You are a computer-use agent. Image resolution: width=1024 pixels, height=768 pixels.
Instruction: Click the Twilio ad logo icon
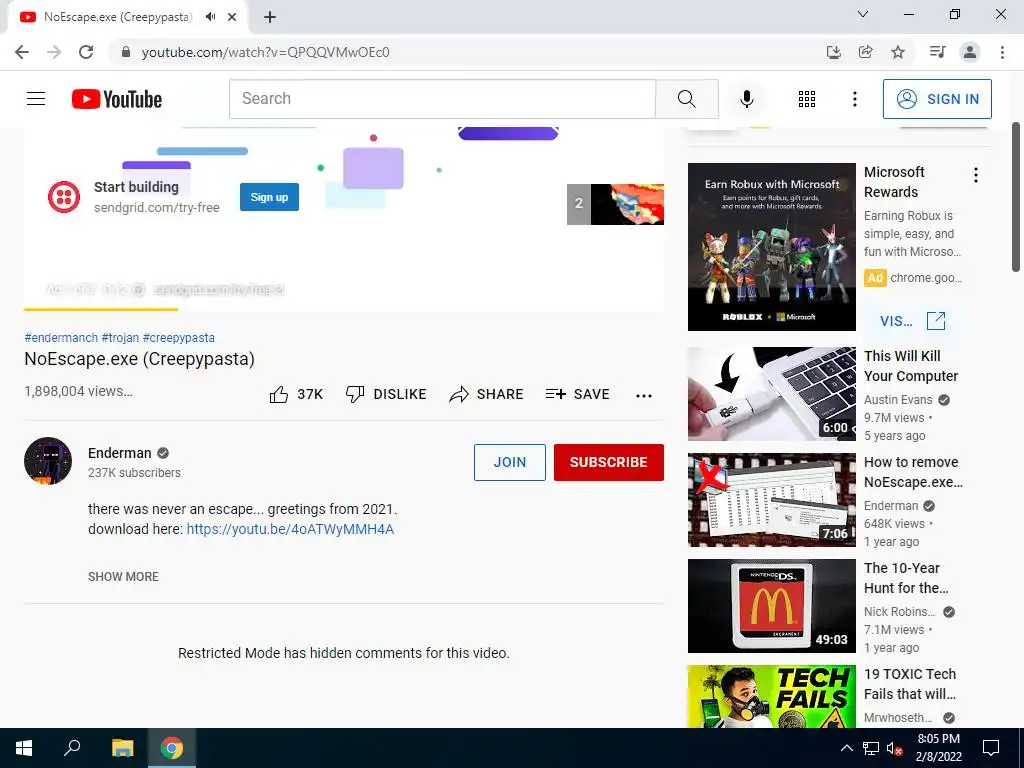(64, 197)
